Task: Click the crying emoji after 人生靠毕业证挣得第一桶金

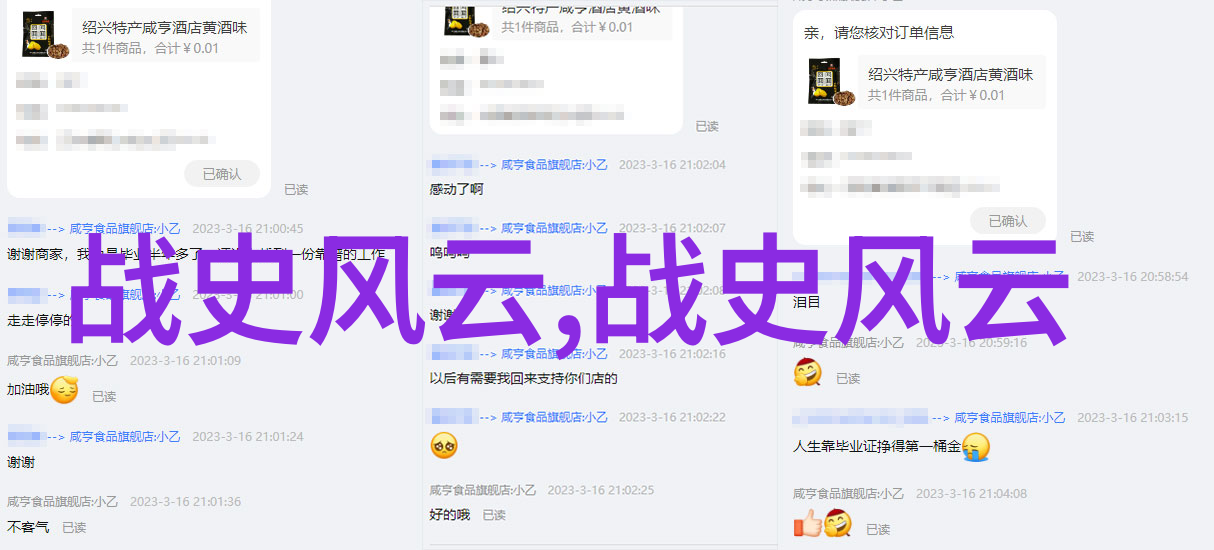Action: (x=976, y=446)
